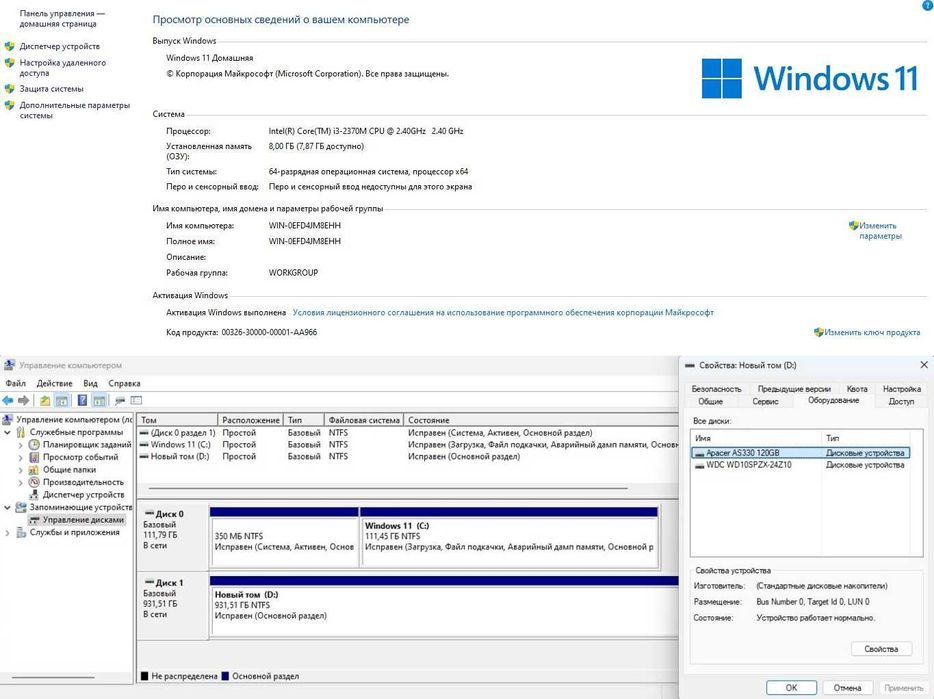This screenshot has width=934, height=699.
Task: Click the Отмена button
Action: tap(847, 688)
